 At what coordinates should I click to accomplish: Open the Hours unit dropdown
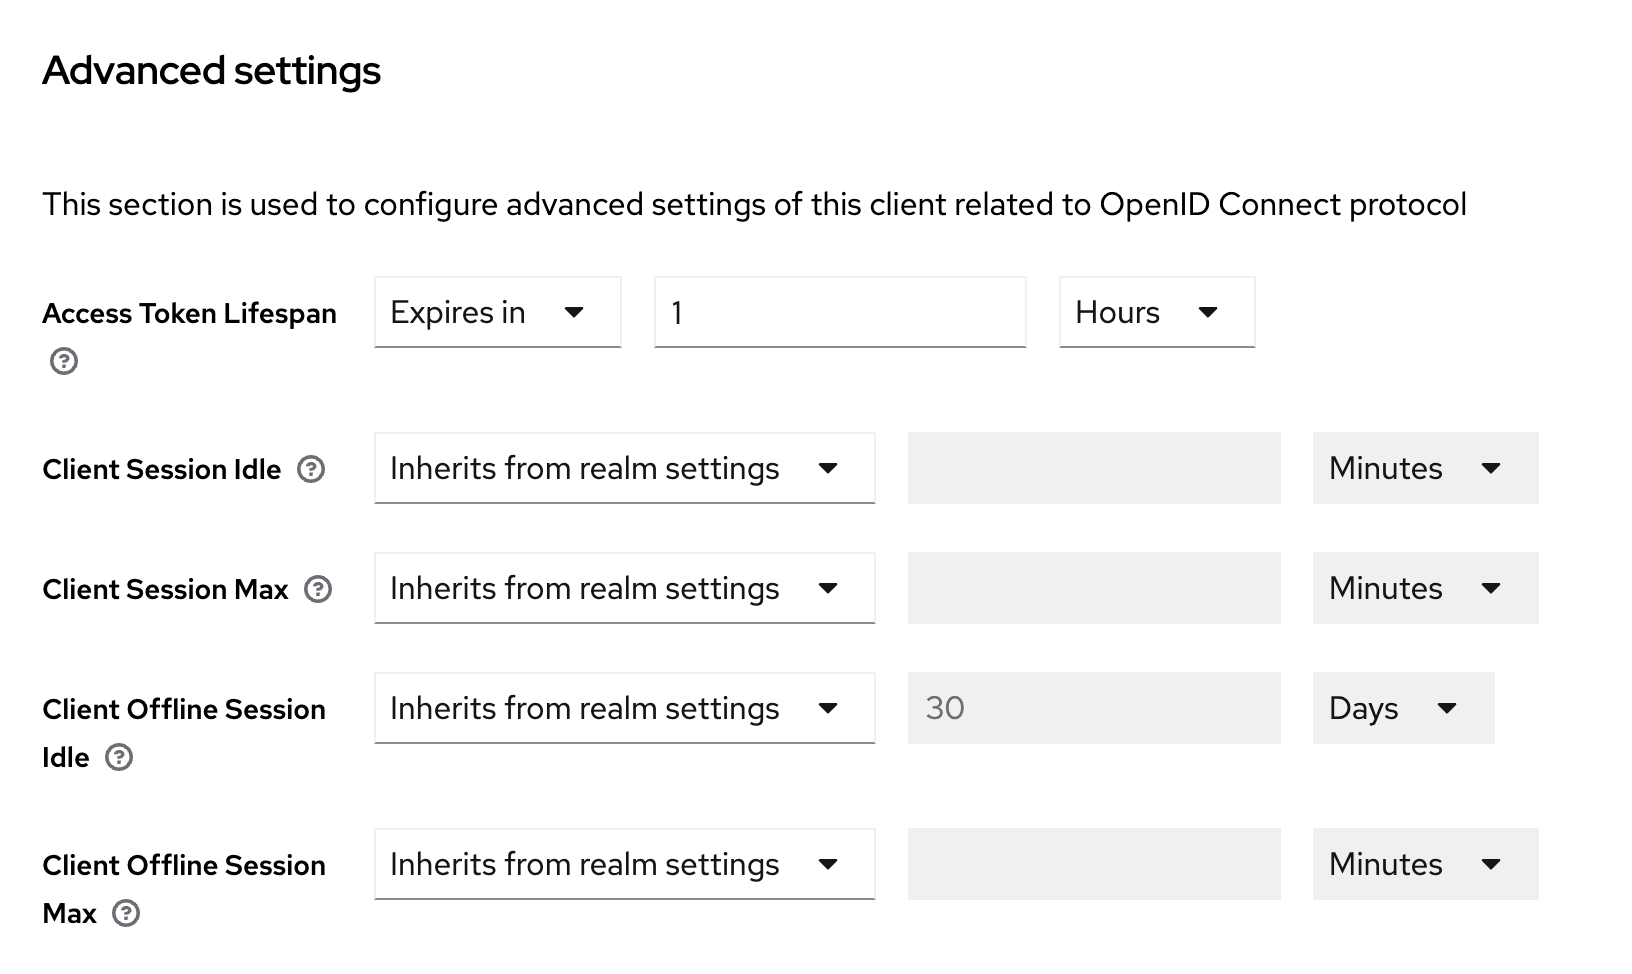pyautogui.click(x=1156, y=312)
